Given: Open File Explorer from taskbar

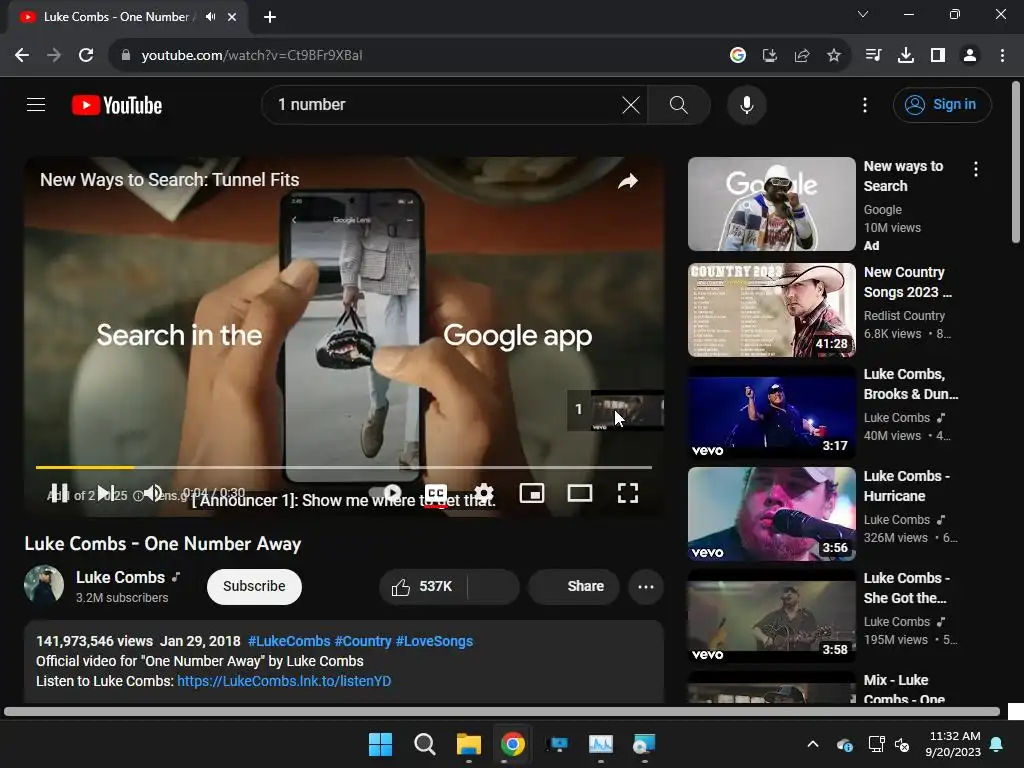Looking at the screenshot, I should click(x=468, y=744).
